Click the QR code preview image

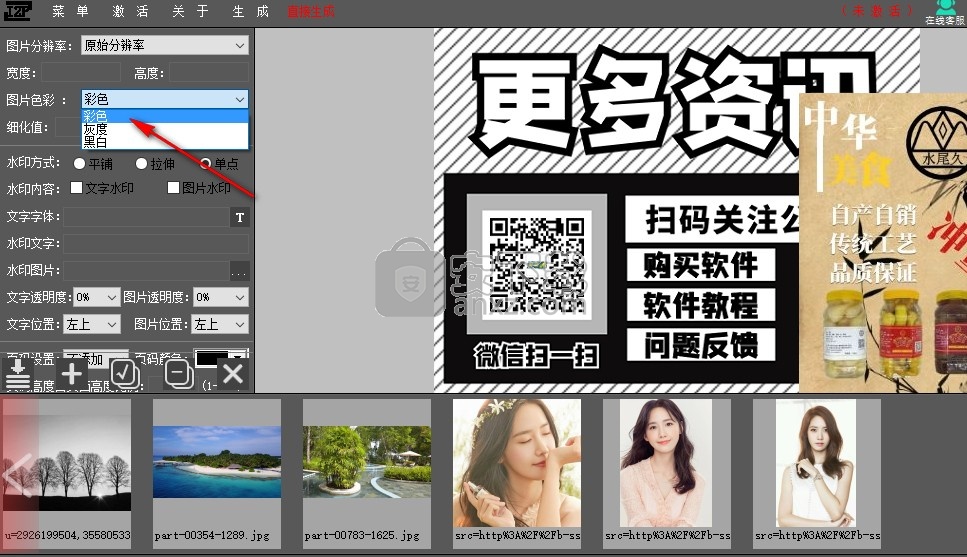click(x=537, y=265)
